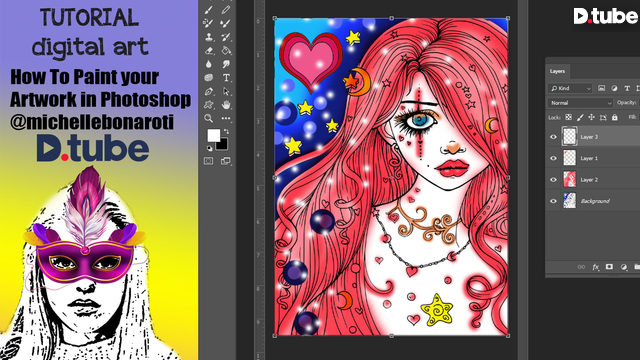
Task: Open the Normal blend mode dropdown
Action: coord(580,103)
